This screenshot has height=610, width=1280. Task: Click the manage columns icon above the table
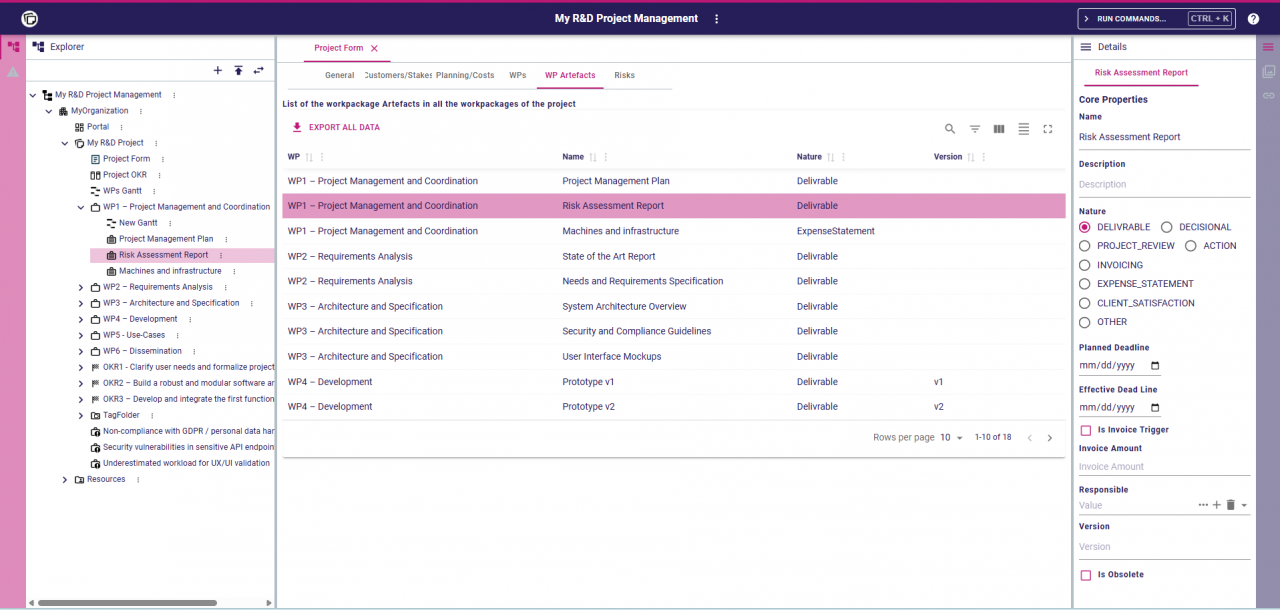[998, 128]
